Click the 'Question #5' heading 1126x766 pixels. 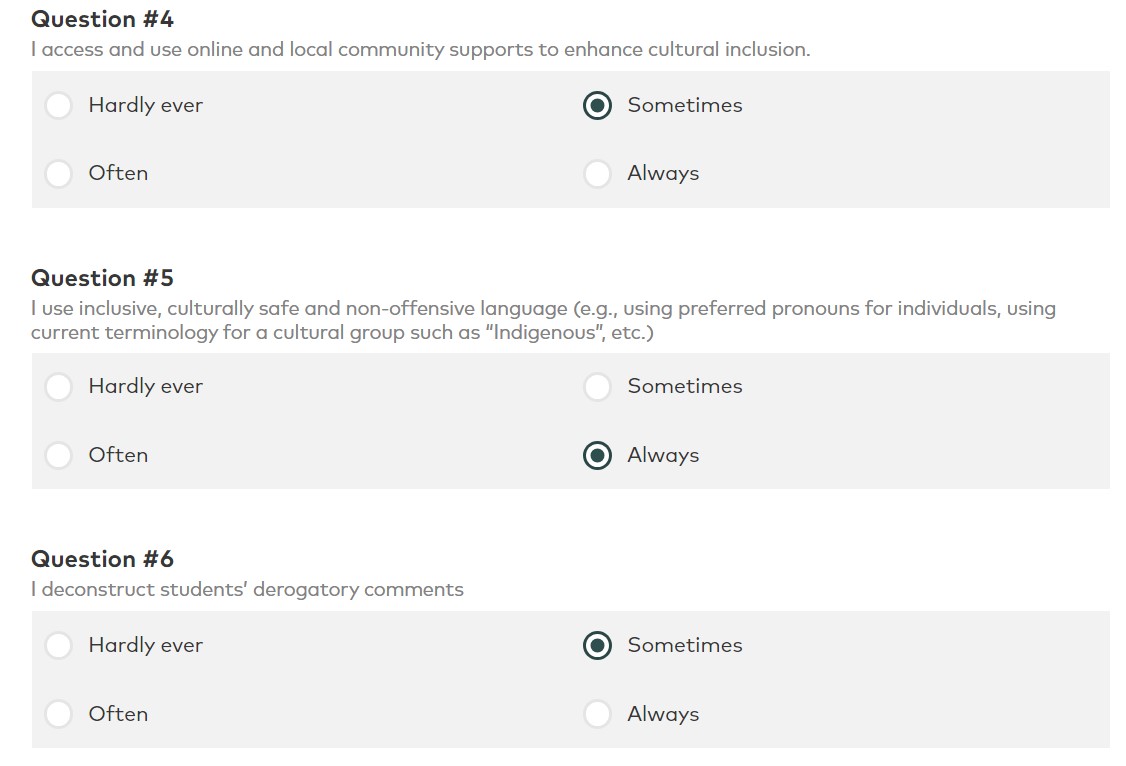pos(103,279)
